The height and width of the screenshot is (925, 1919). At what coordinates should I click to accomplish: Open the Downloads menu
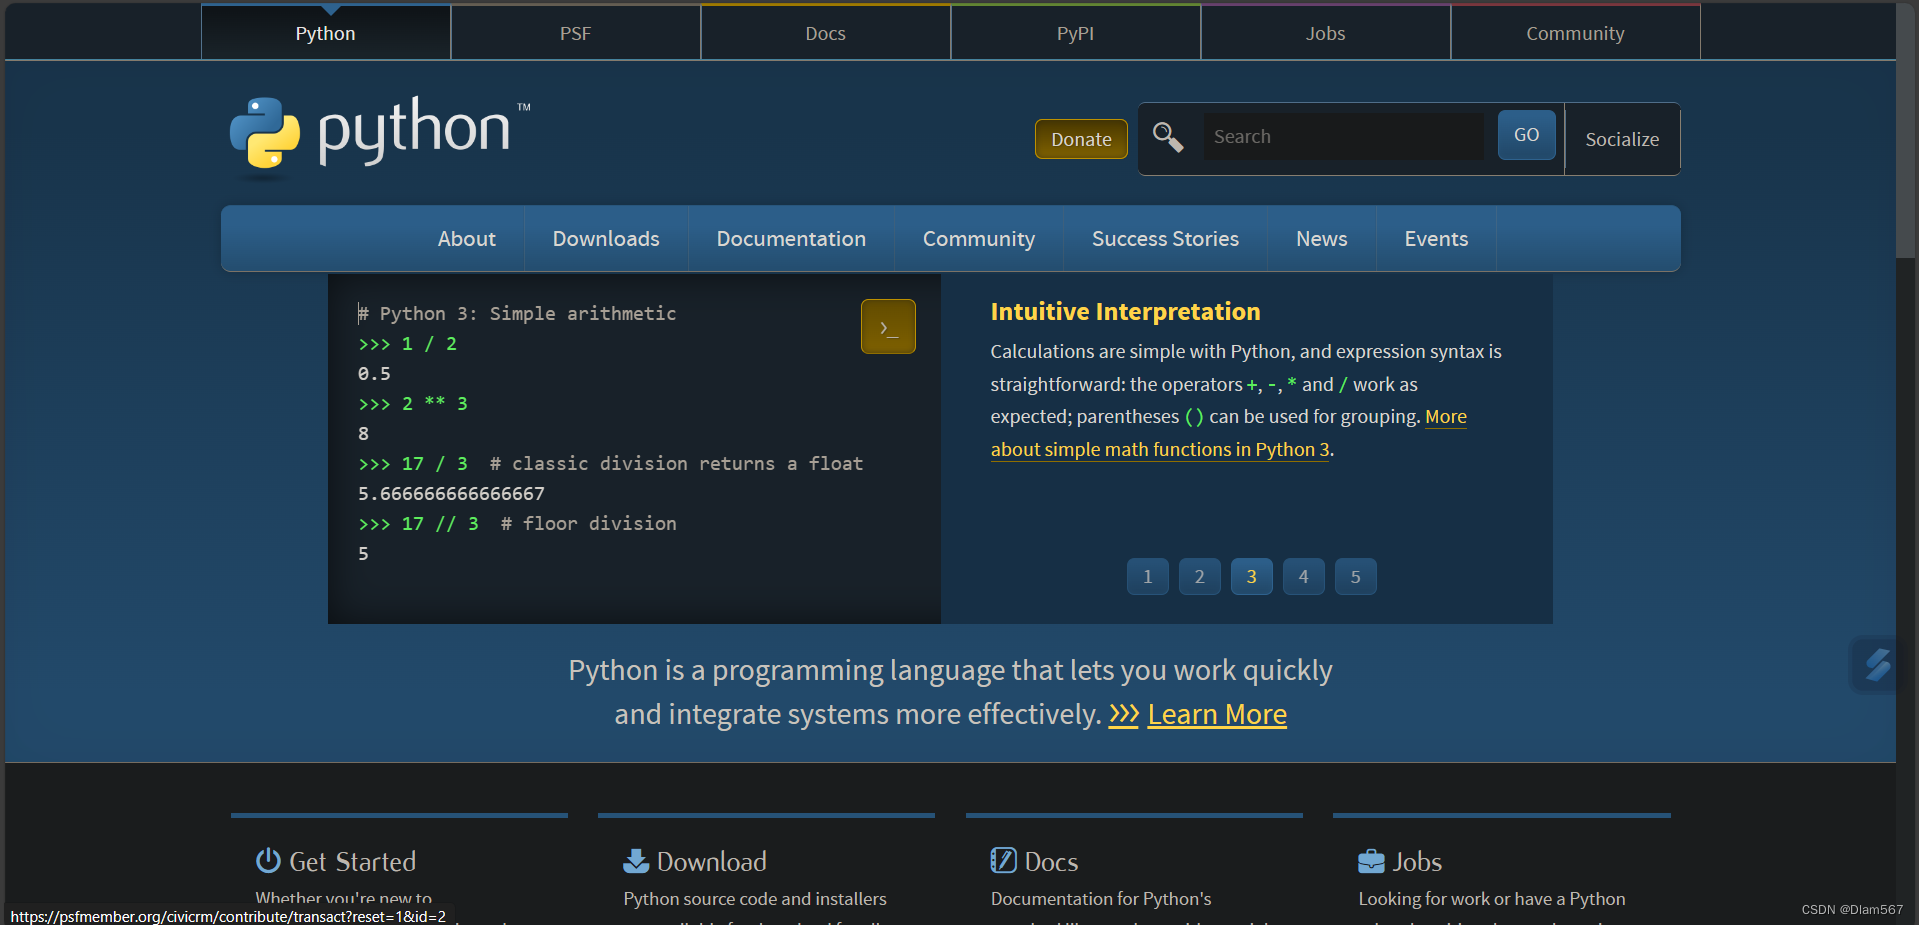pyautogui.click(x=606, y=239)
